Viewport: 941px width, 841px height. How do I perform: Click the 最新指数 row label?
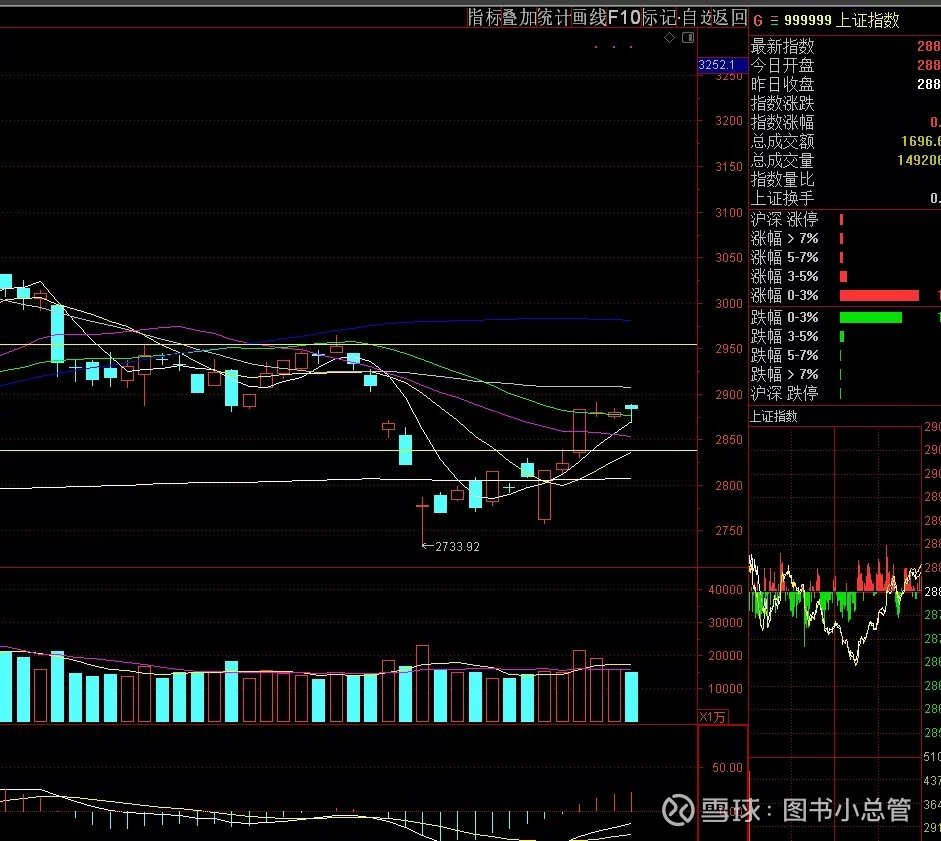(x=783, y=46)
